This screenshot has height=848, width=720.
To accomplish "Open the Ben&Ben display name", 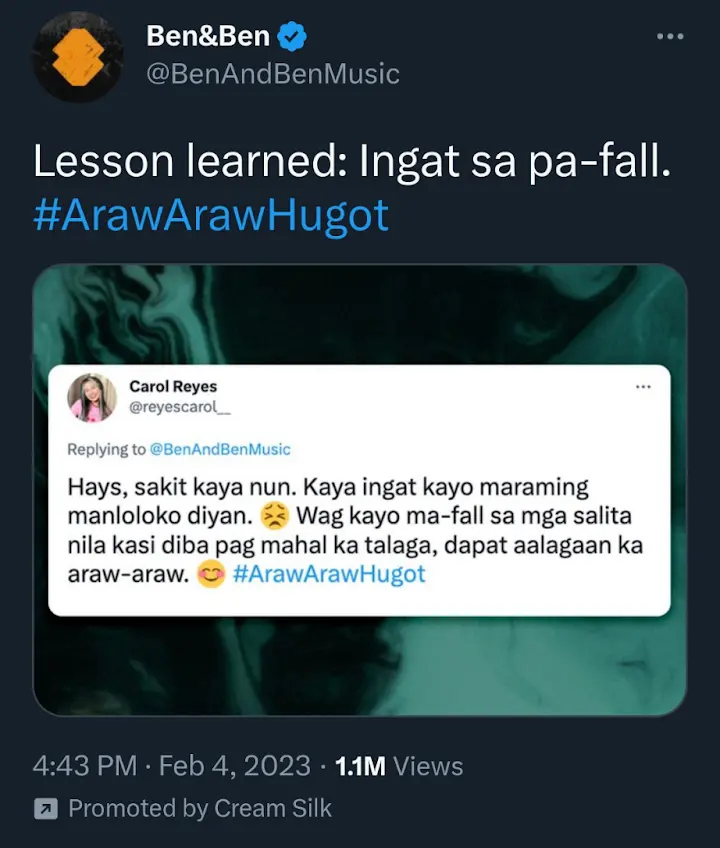I will [208, 36].
